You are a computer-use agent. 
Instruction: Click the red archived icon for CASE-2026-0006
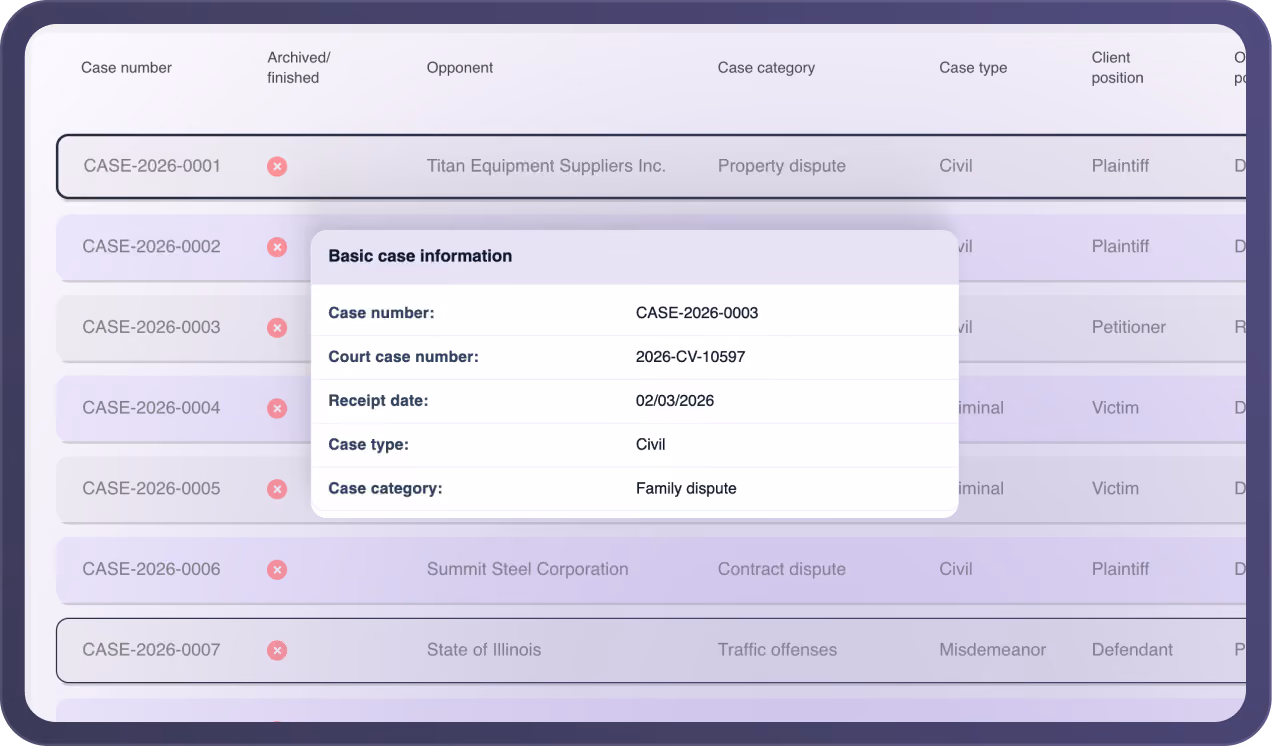(x=277, y=570)
